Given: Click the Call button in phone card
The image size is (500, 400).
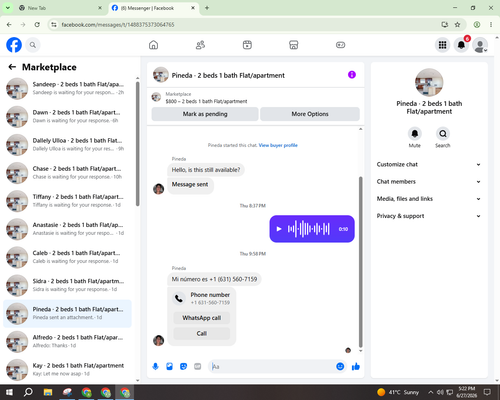Looking at the screenshot, I should 202,333.
